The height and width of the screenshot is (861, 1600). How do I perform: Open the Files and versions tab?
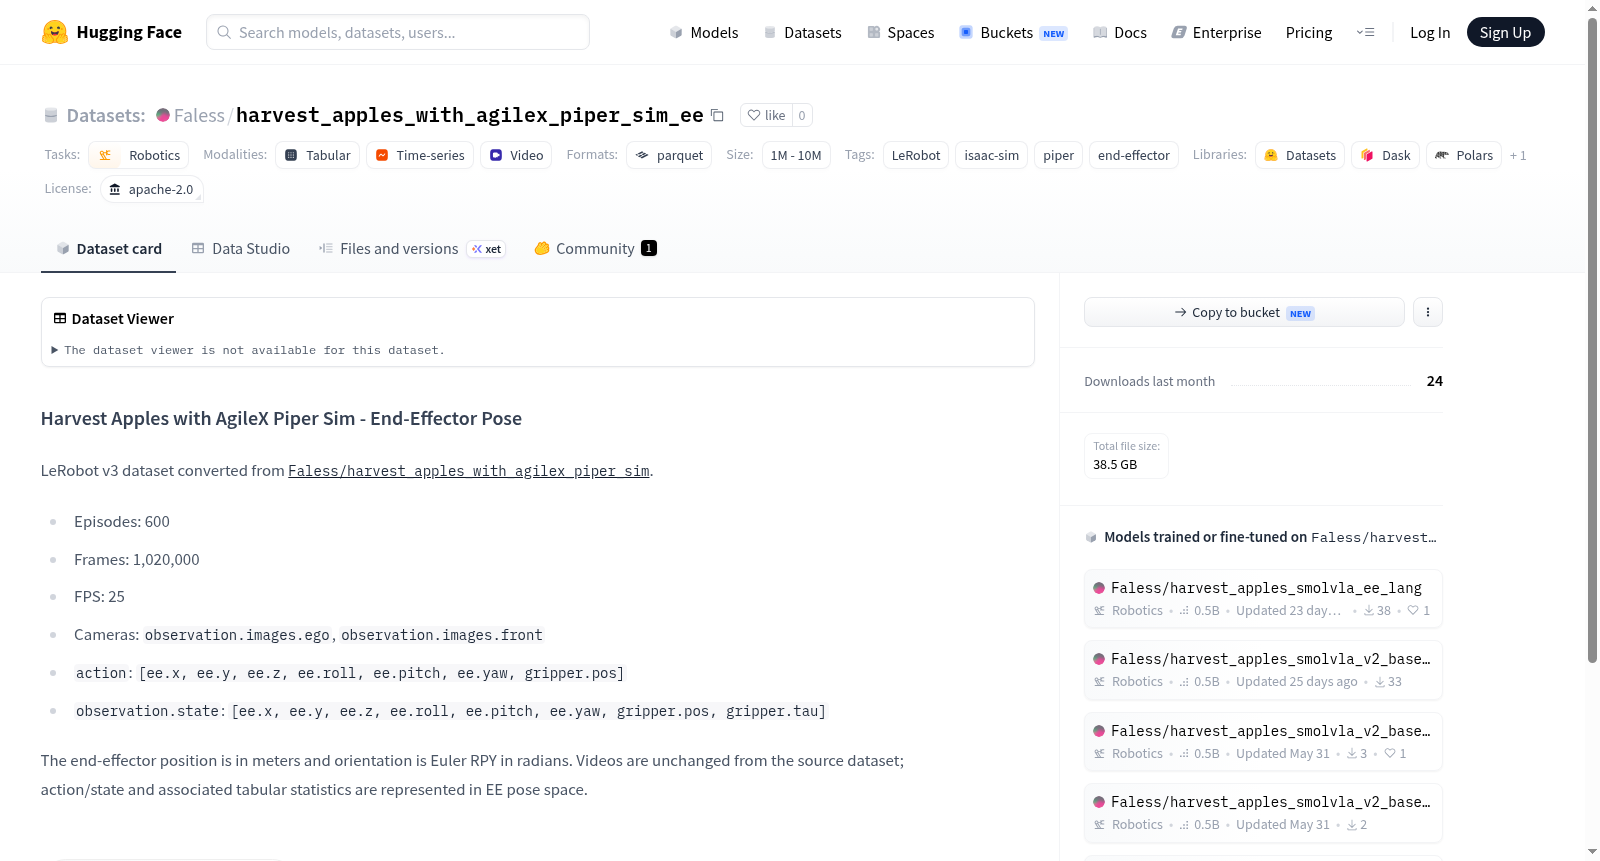click(412, 249)
